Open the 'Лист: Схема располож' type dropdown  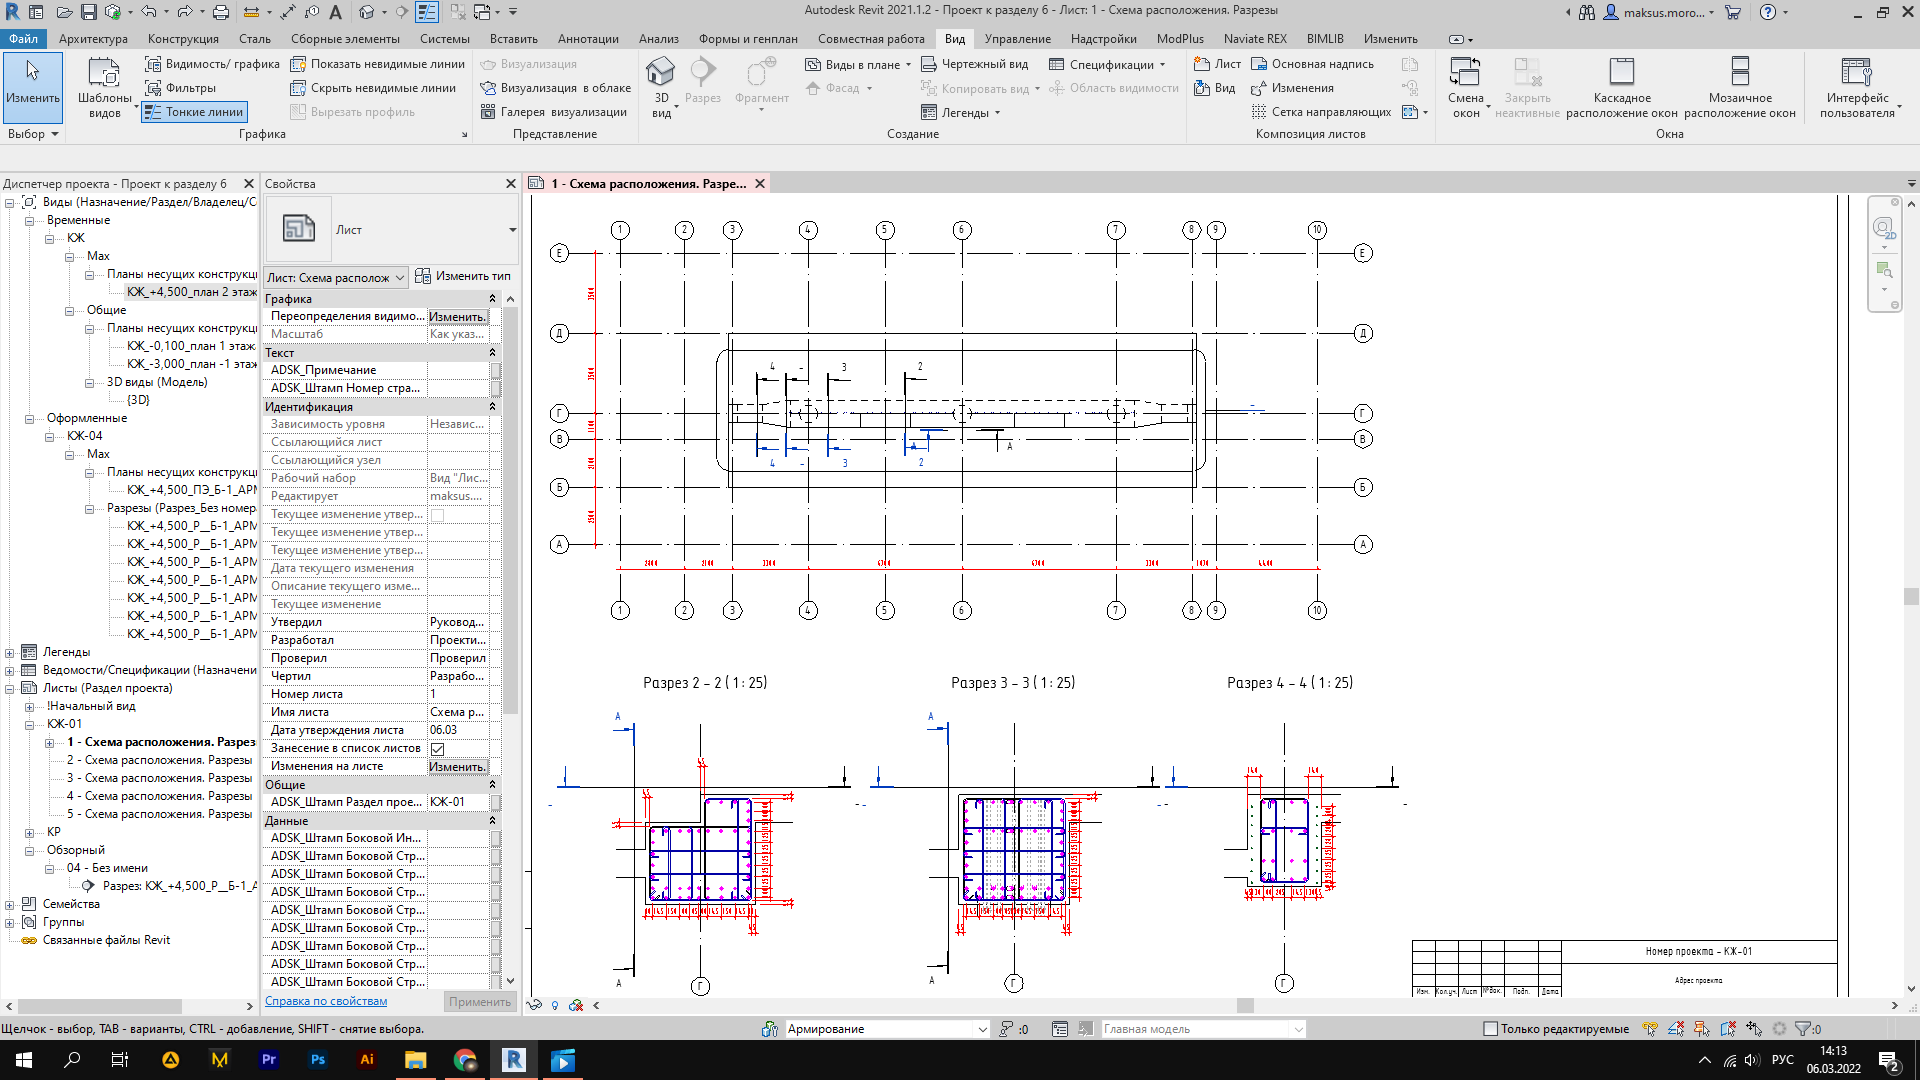(335, 278)
